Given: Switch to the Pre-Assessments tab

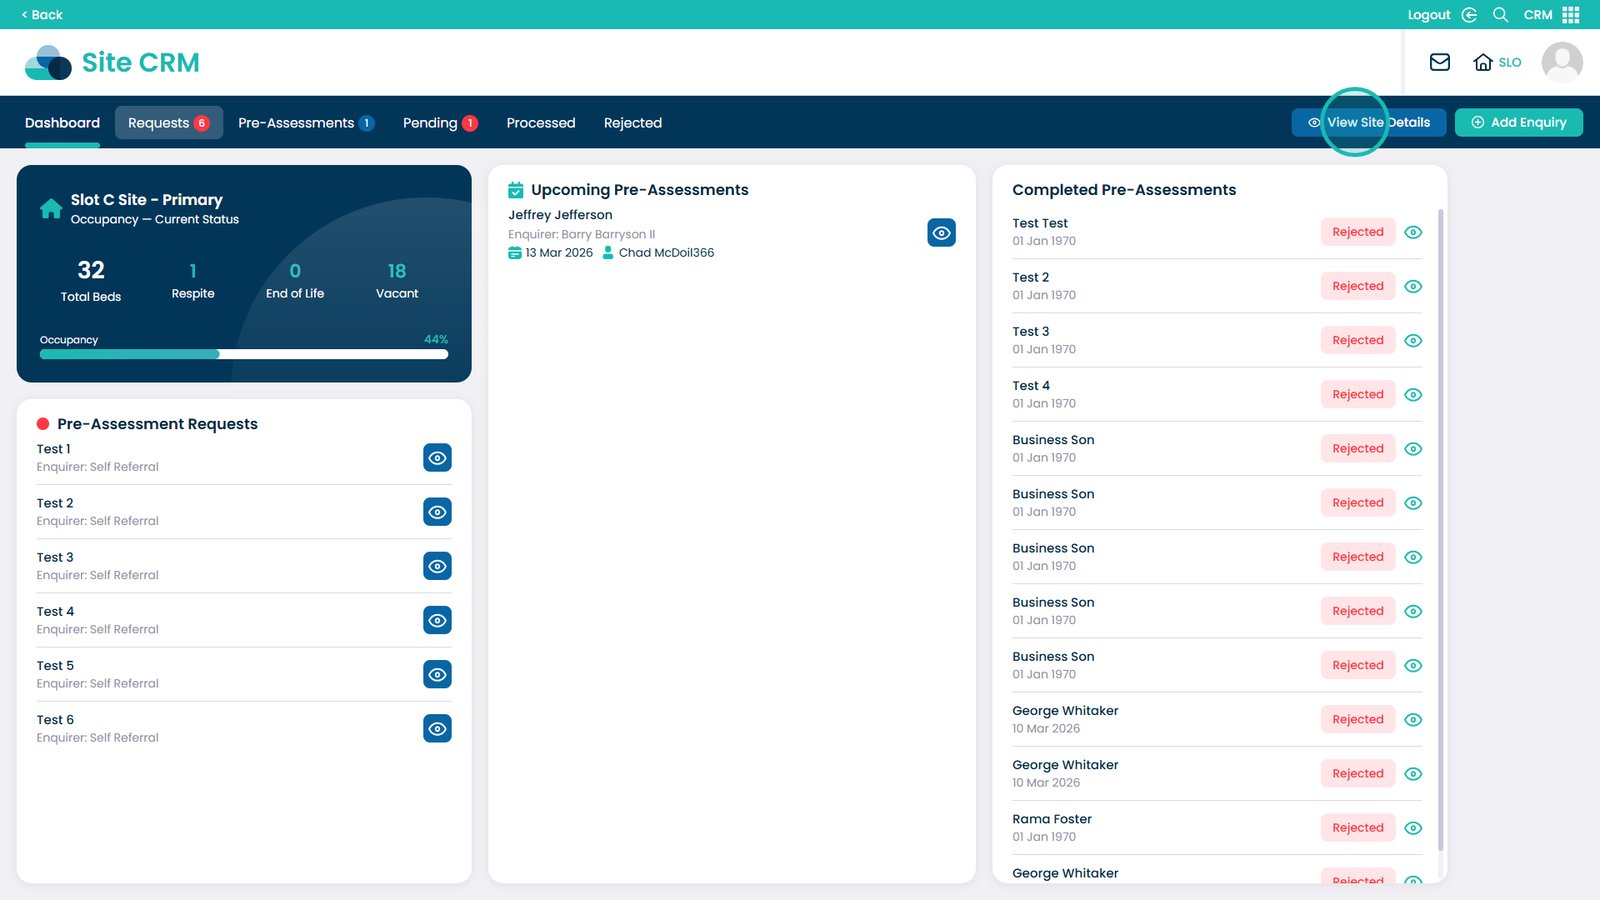Looking at the screenshot, I should [305, 123].
